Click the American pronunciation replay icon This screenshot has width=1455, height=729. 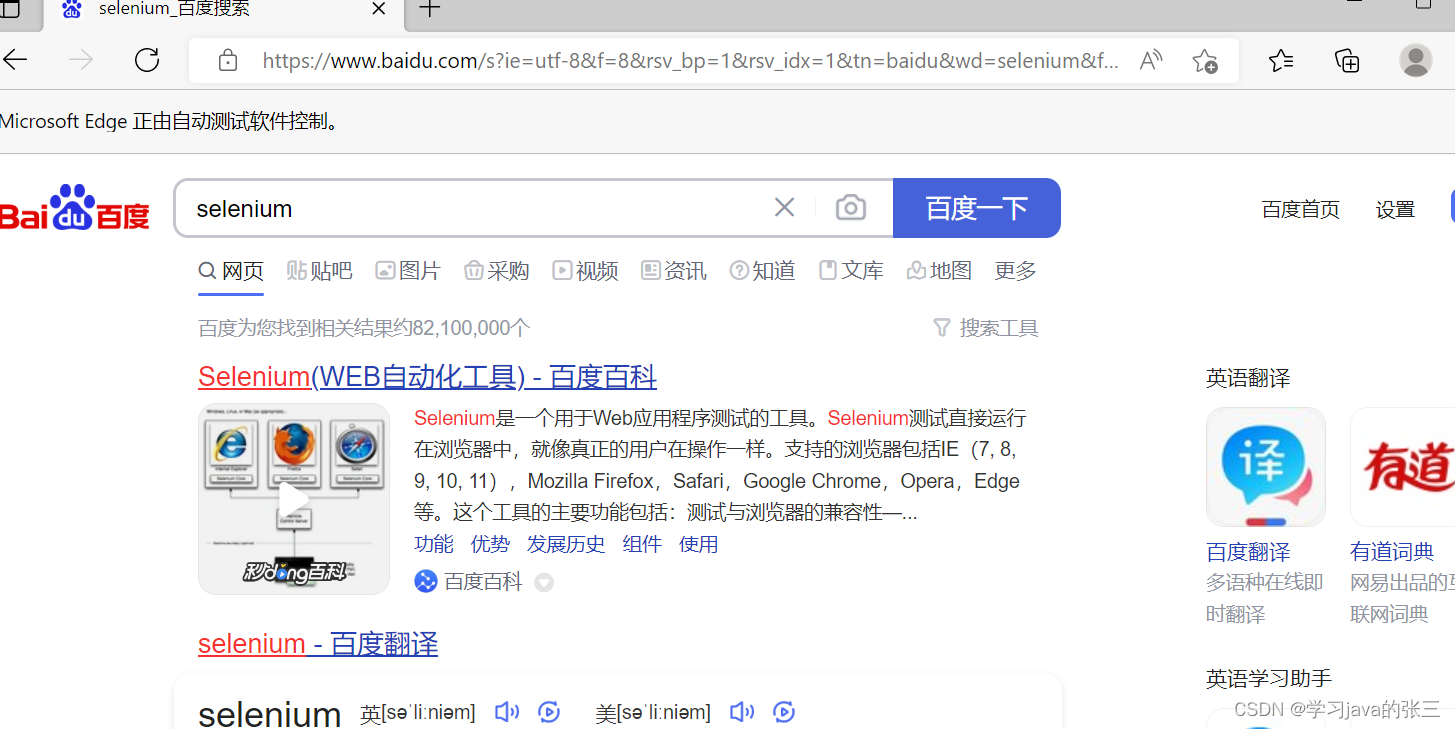[x=784, y=712]
